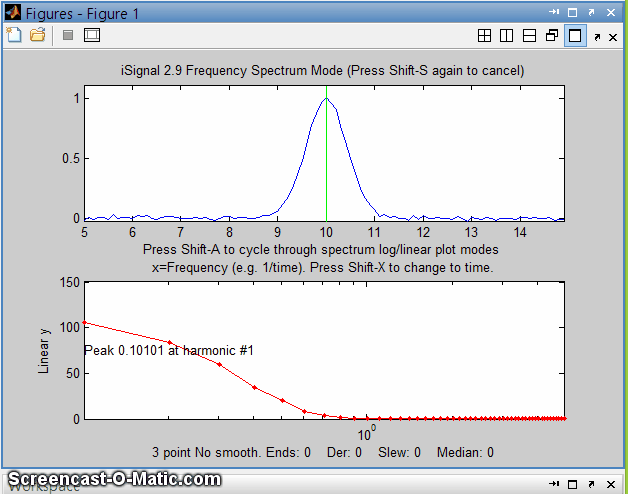628x494 pixels.
Task: Select the Tile grid layout icon
Action: 485,36
